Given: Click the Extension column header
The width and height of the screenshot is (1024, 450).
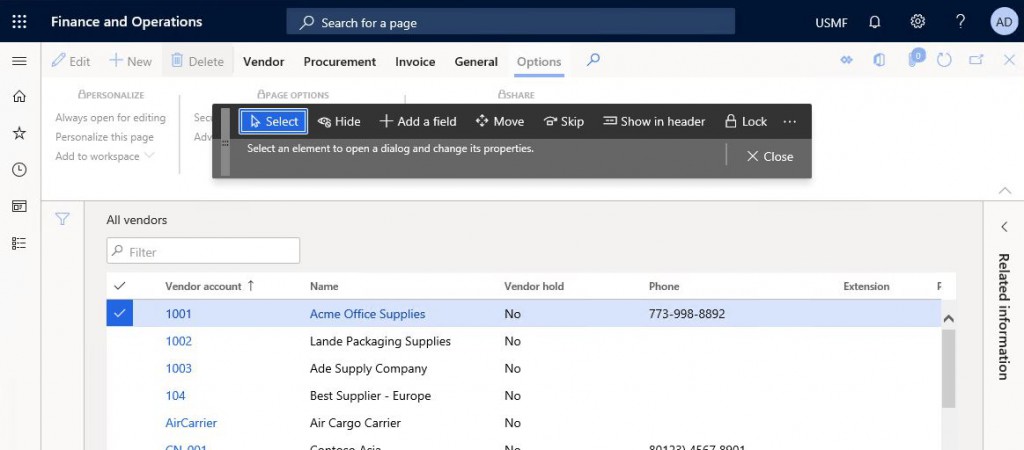Looking at the screenshot, I should pos(866,286).
